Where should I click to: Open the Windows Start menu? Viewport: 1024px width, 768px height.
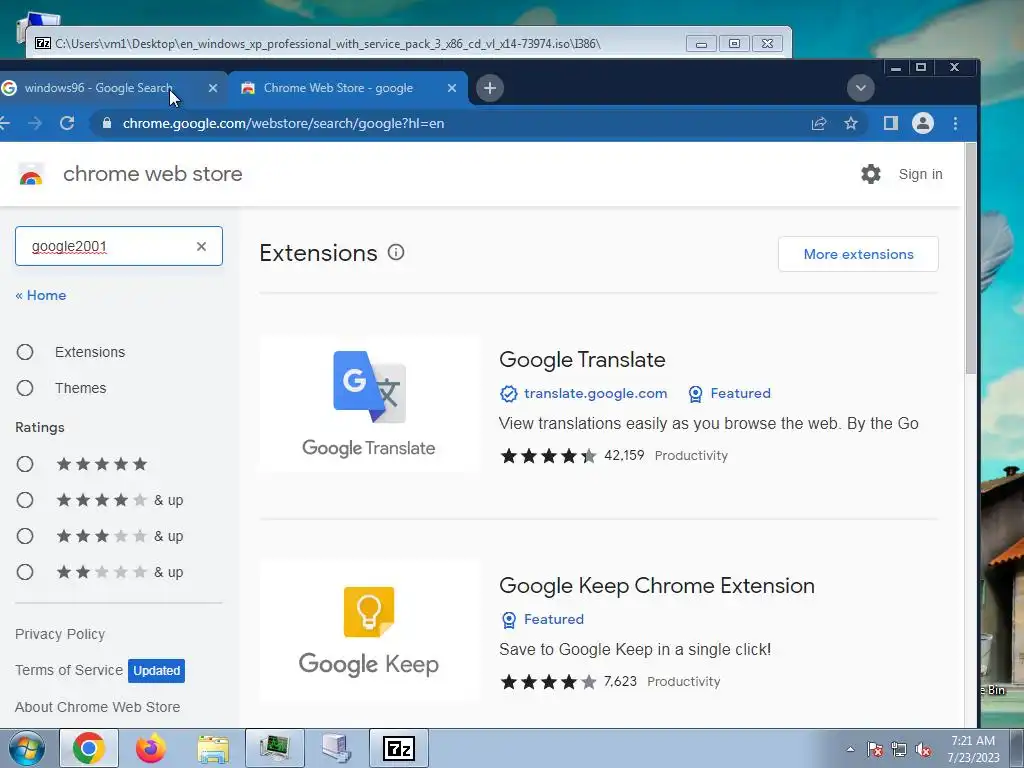[x=27, y=748]
